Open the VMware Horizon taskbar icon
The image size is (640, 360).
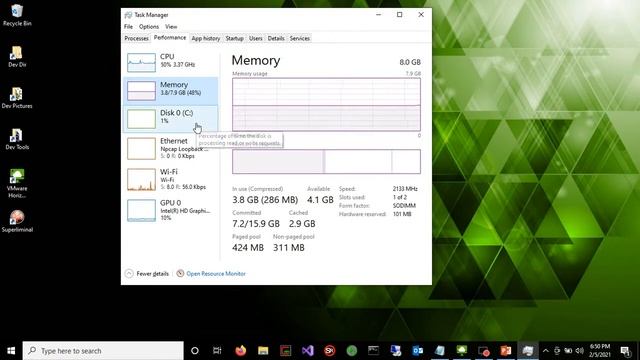(x=462, y=351)
